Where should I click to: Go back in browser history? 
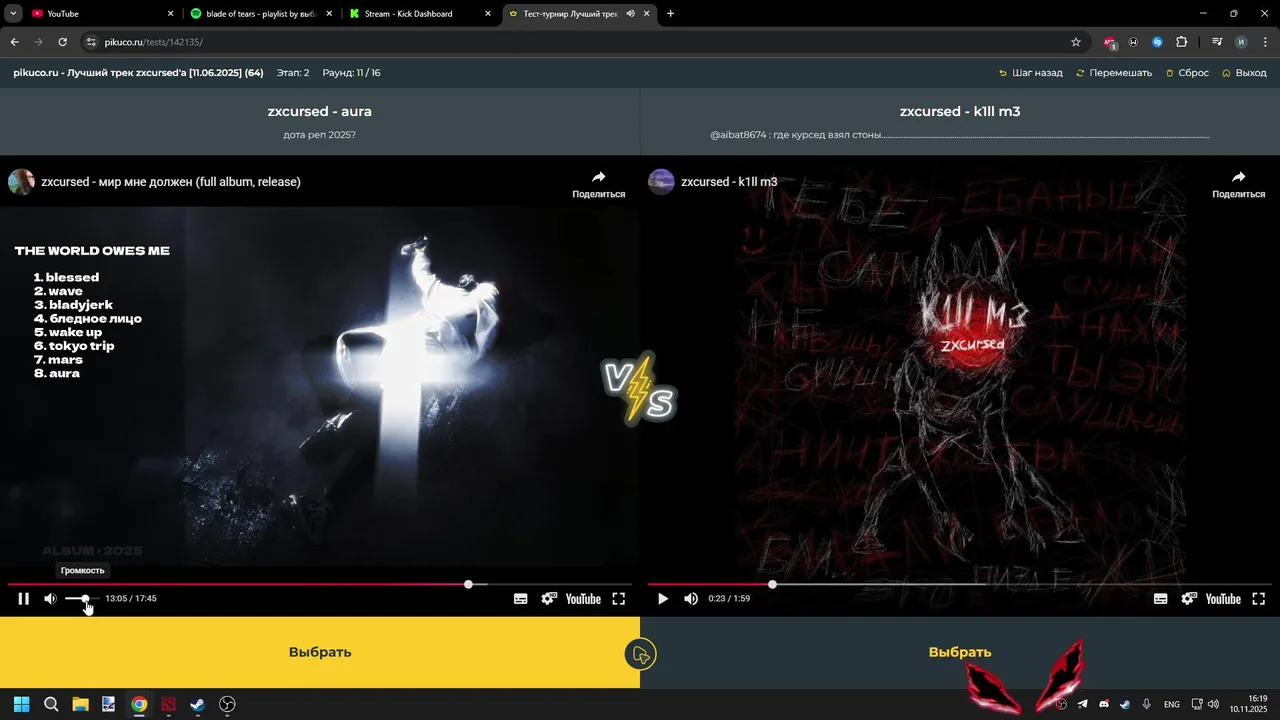point(14,42)
